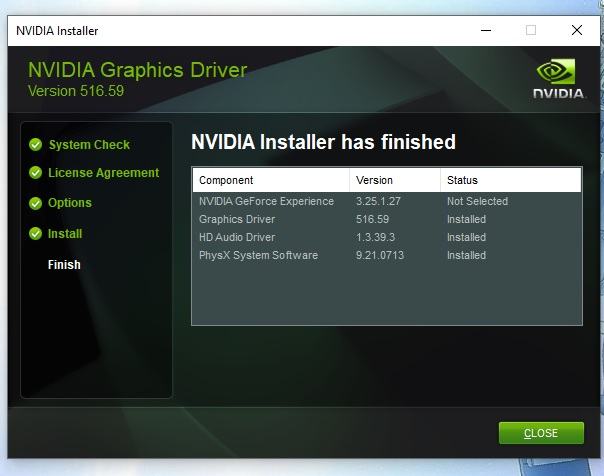Select the NVIDIA GeForce Experience row
The height and width of the screenshot is (476, 604).
click(387, 201)
